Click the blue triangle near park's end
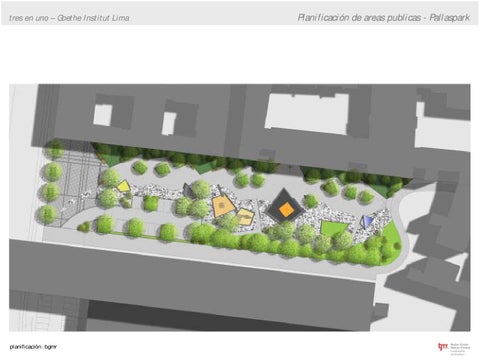The height and width of the screenshot is (361, 480). (x=367, y=221)
